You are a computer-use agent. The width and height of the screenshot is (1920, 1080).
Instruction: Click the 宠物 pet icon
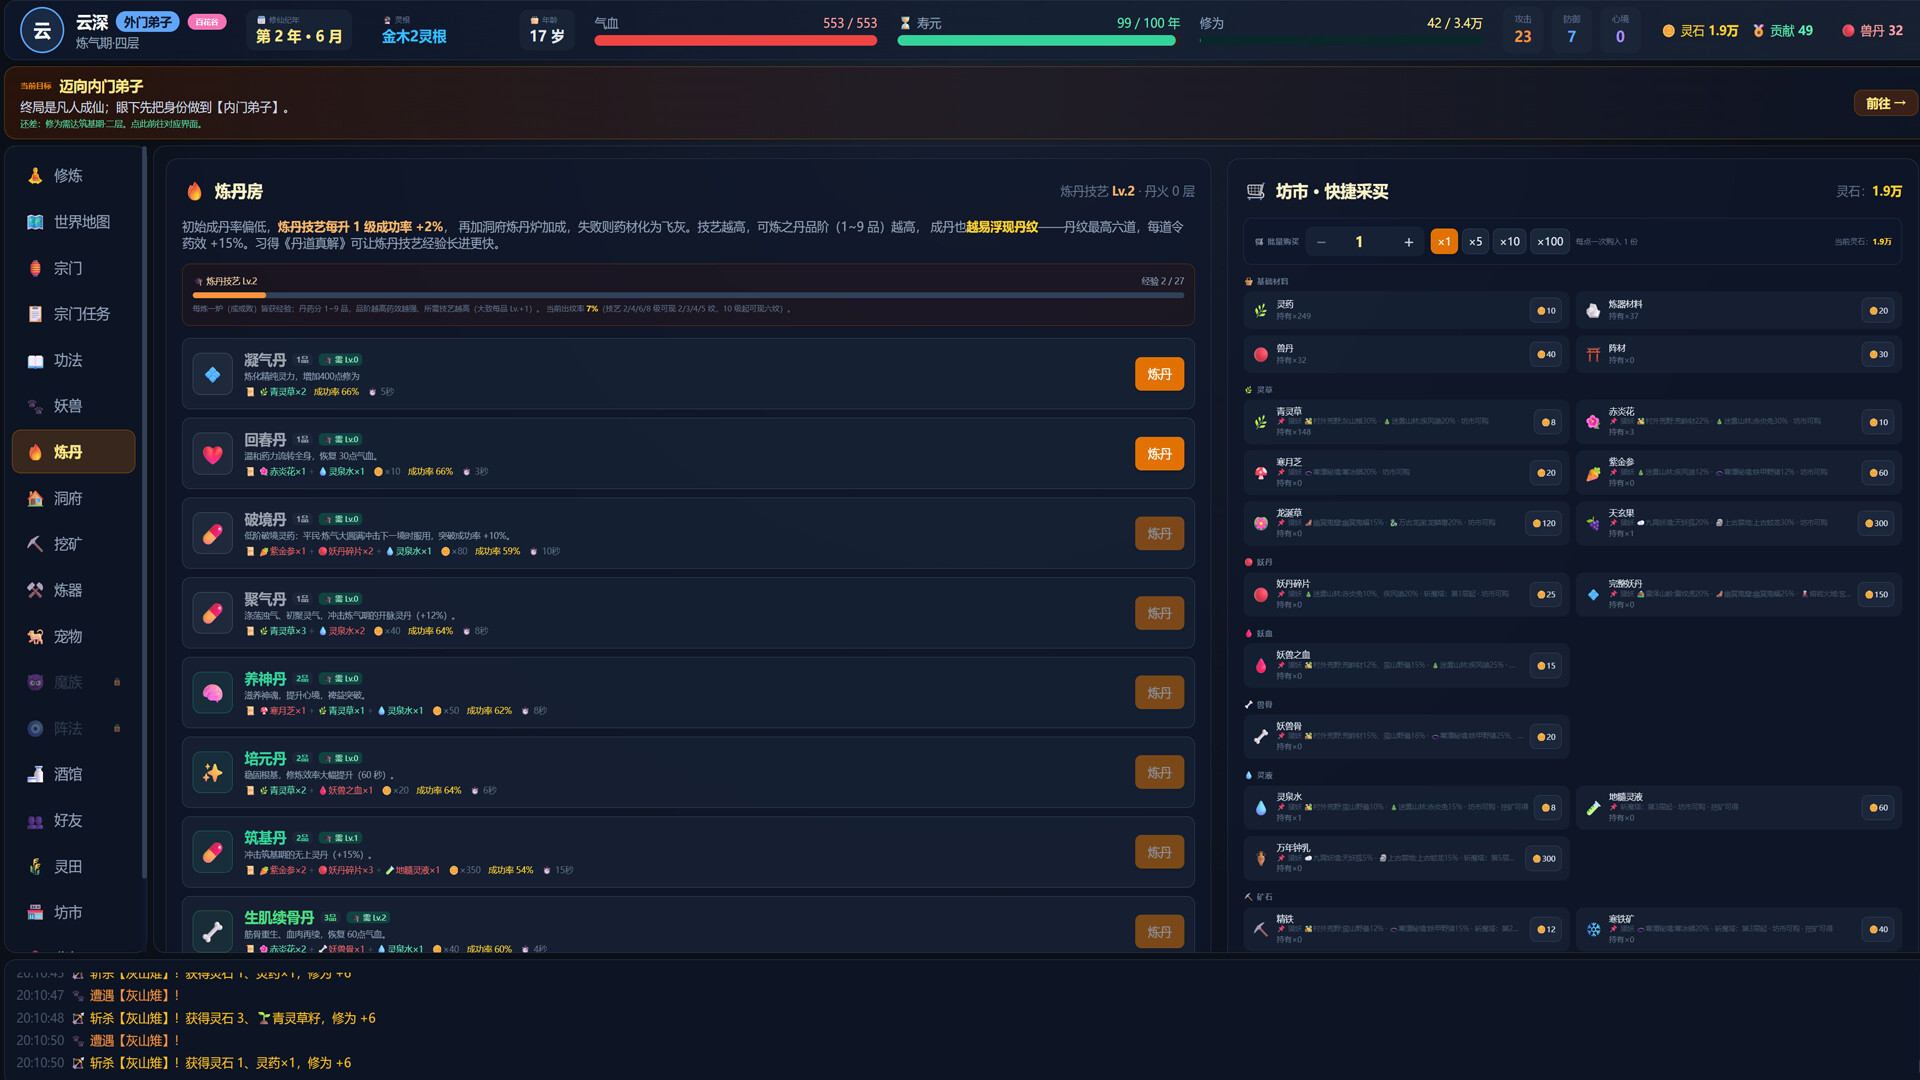pyautogui.click(x=35, y=636)
